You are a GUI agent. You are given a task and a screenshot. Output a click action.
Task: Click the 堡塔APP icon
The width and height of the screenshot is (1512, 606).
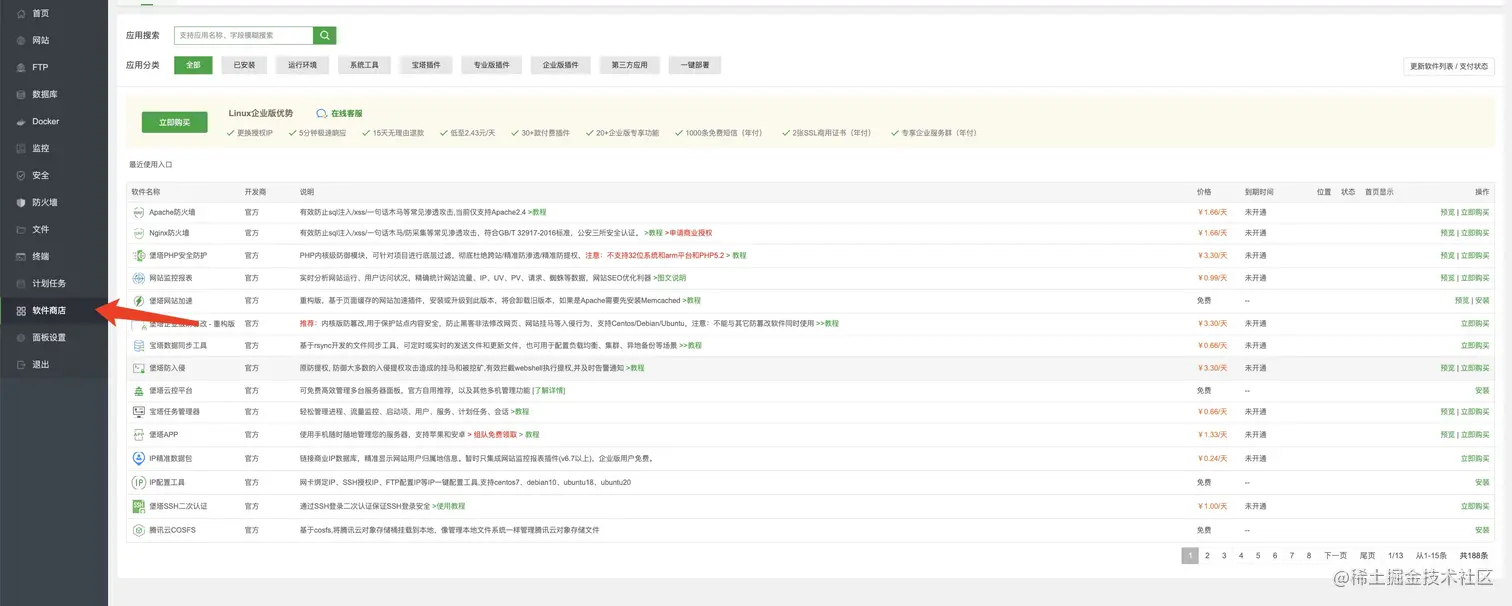point(139,434)
